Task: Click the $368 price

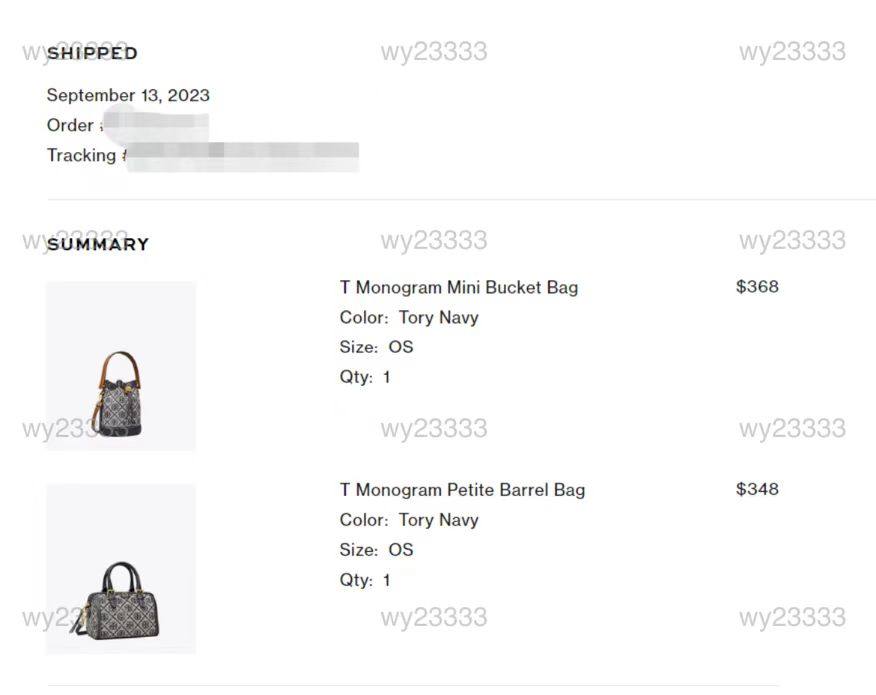Action: (x=757, y=287)
